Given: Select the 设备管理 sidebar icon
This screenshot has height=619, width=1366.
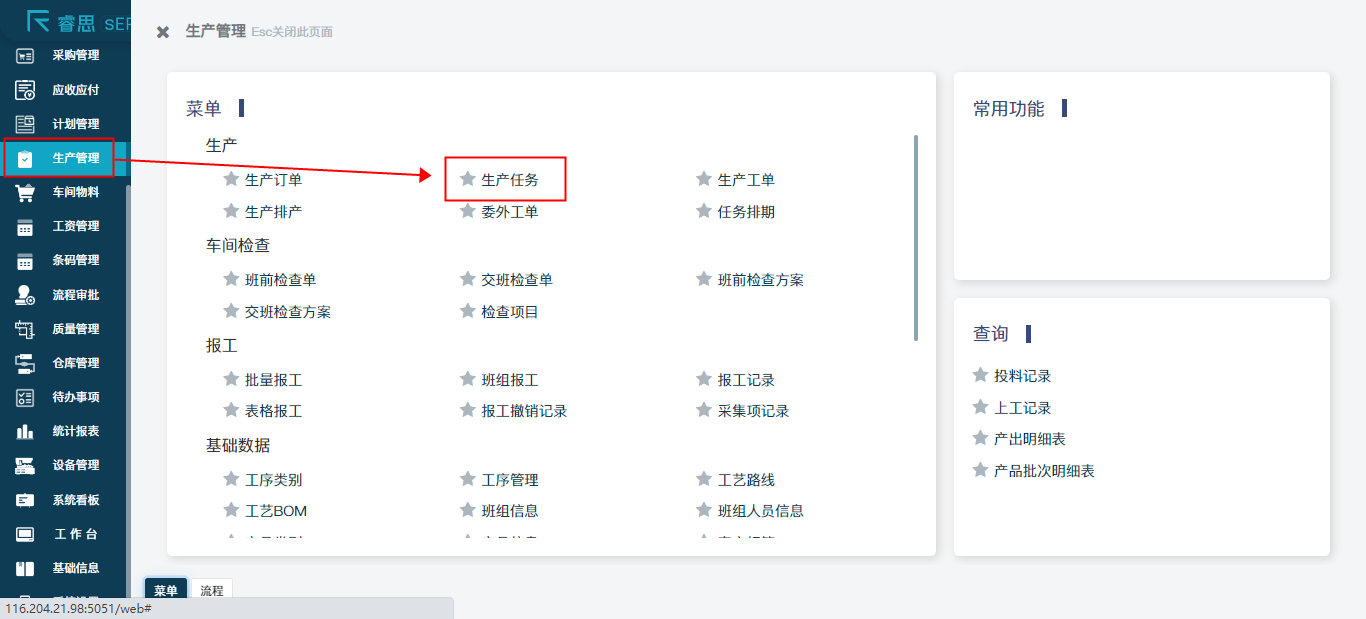Looking at the screenshot, I should [25, 466].
